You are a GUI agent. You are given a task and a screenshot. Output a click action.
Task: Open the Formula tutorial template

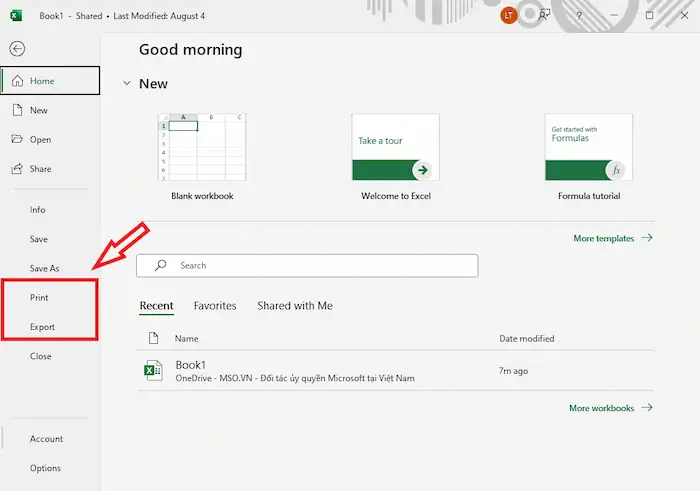pos(589,148)
